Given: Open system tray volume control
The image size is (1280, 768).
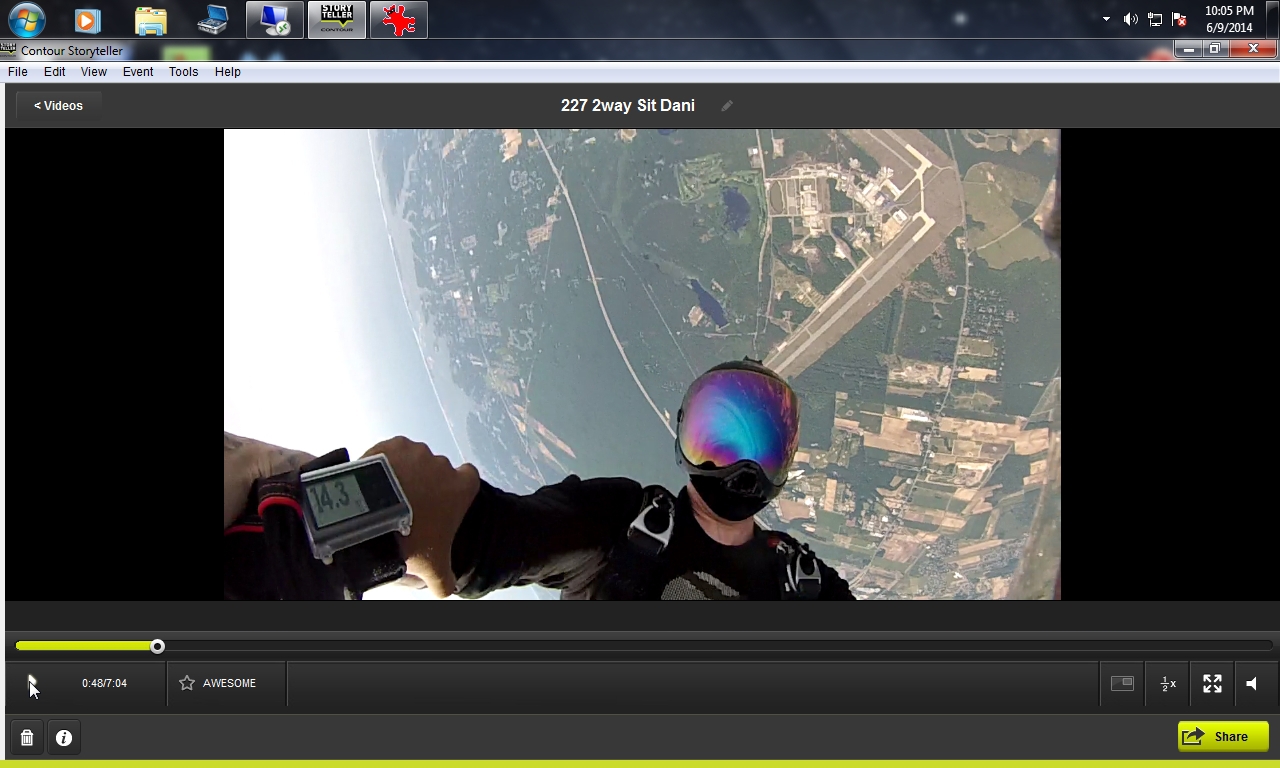Looking at the screenshot, I should coord(1130,19).
